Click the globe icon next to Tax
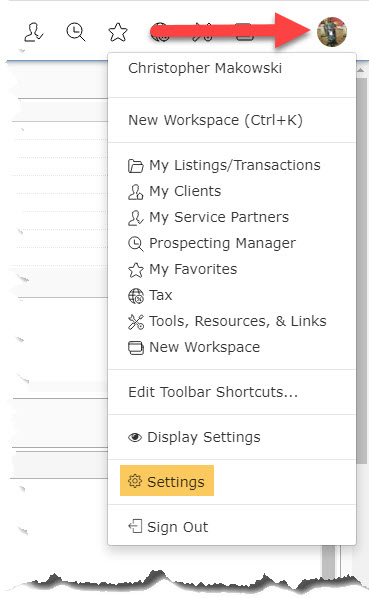The height and width of the screenshot is (598, 369). tap(136, 296)
